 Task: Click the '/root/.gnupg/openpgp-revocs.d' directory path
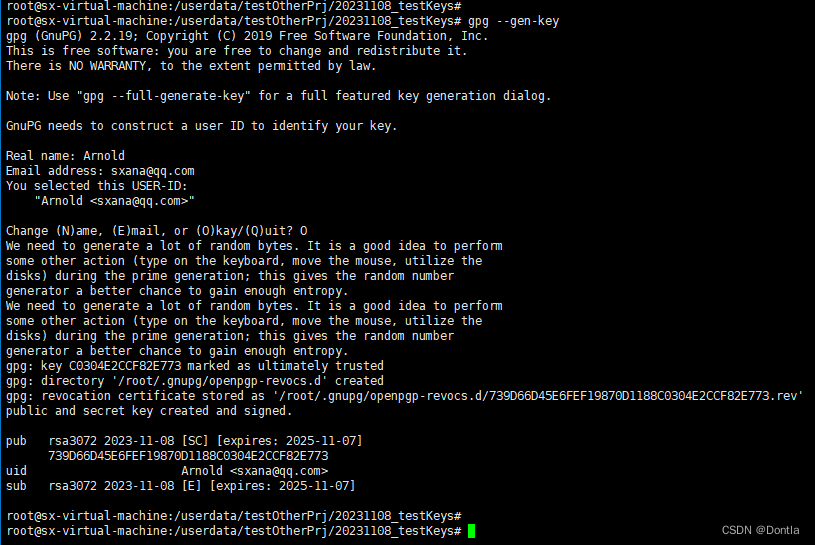tap(220, 381)
